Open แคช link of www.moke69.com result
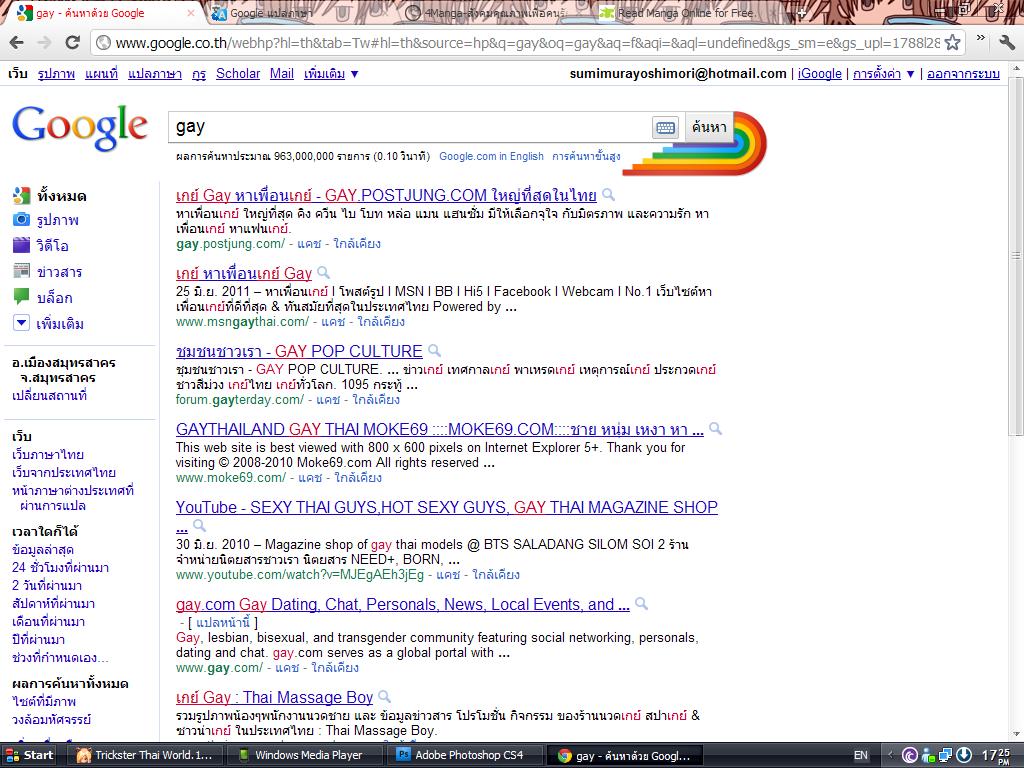The width and height of the screenshot is (1024, 768). click(310, 478)
